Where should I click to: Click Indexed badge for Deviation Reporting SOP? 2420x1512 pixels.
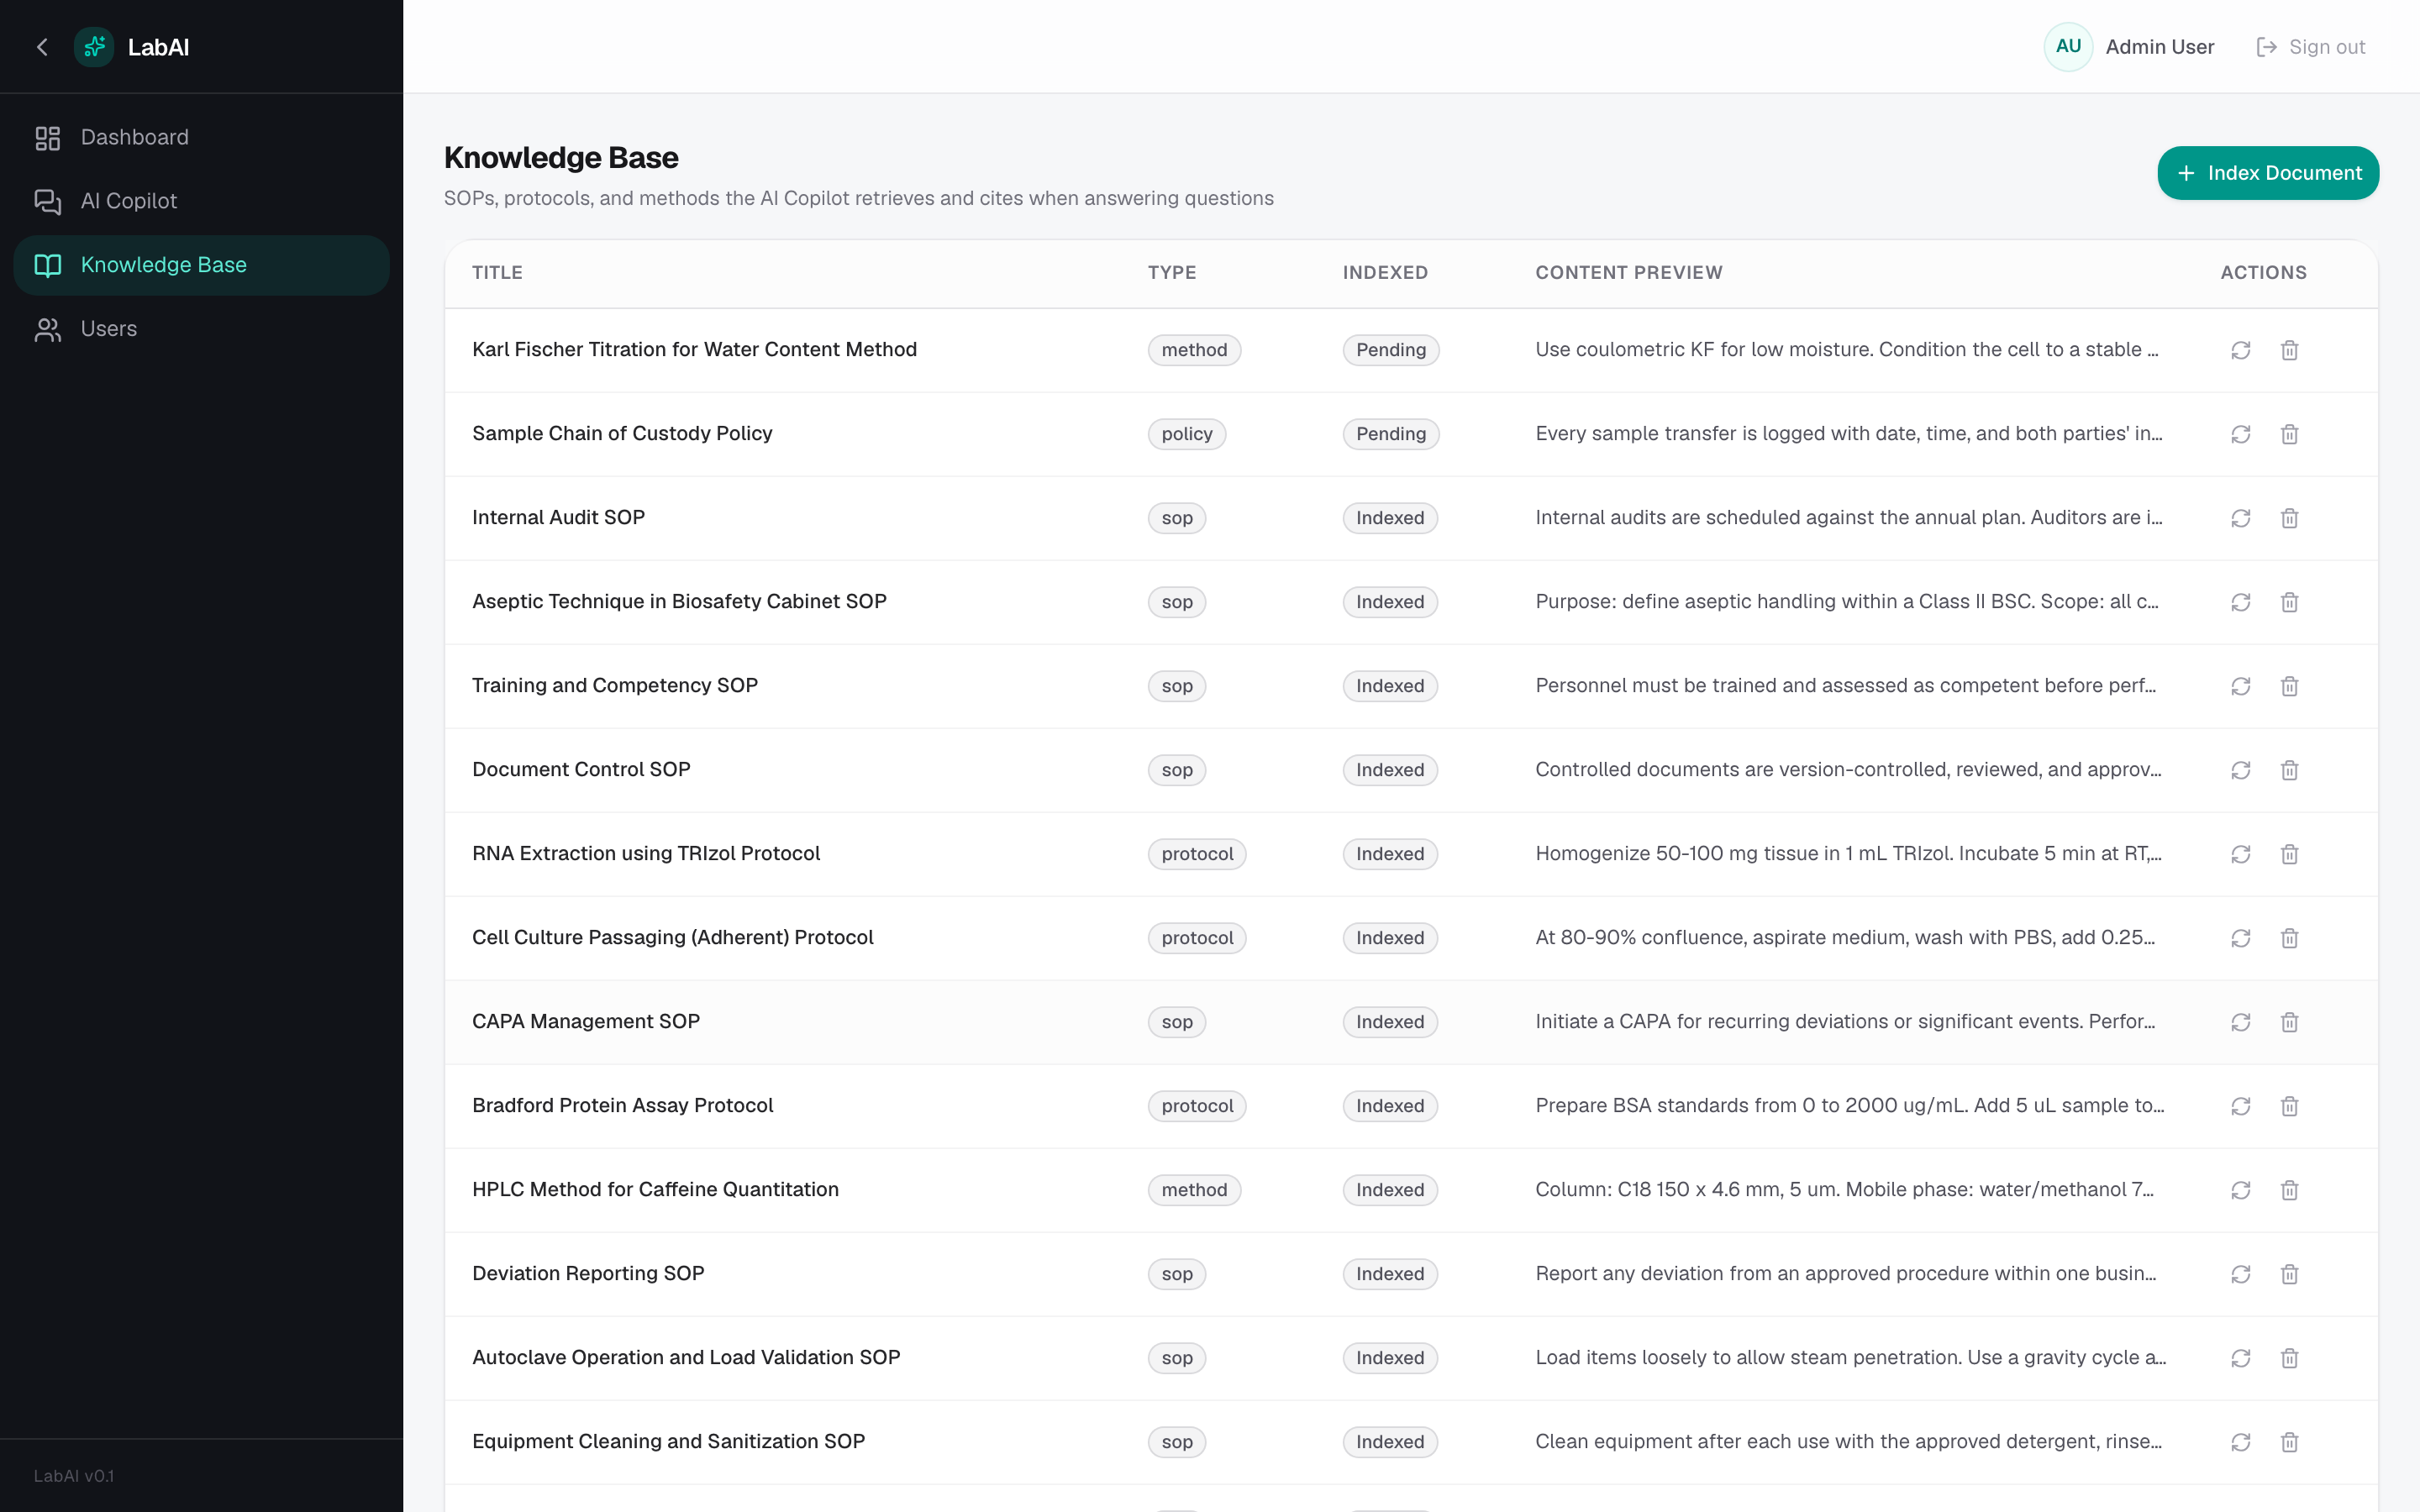click(1390, 1274)
